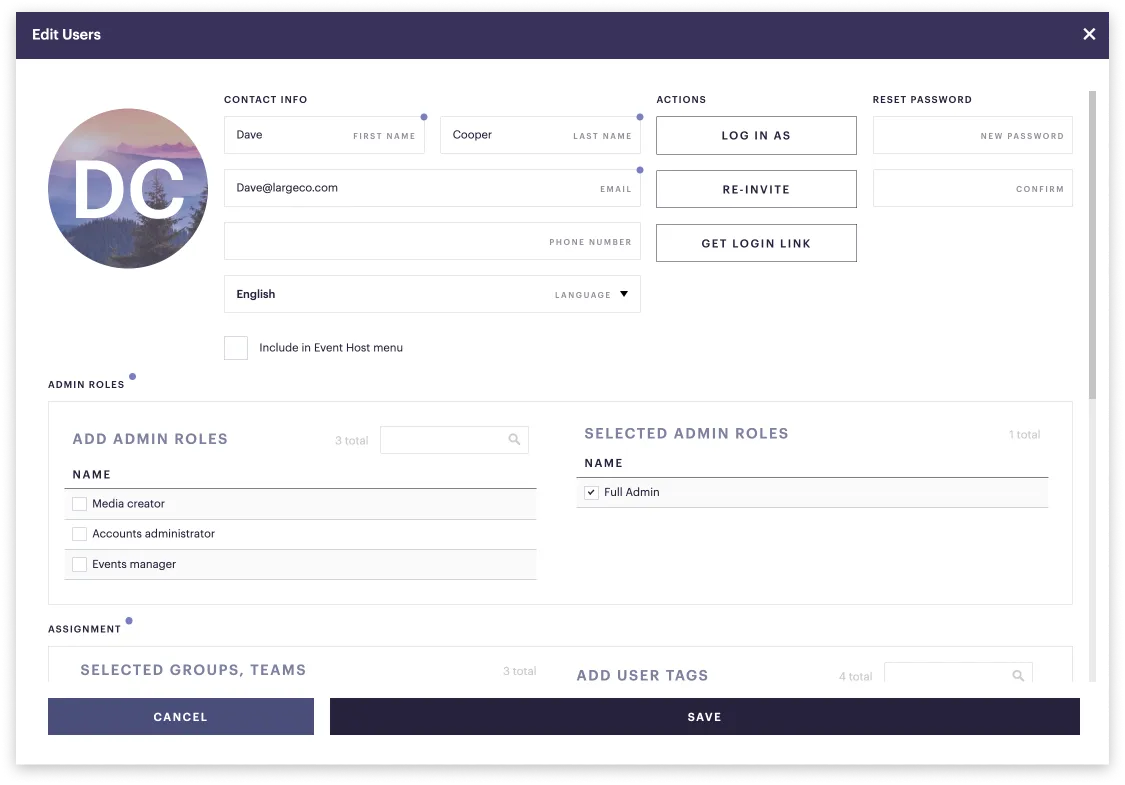Click the DC profile avatar
The width and height of the screenshot is (1125, 785).
pyautogui.click(x=128, y=189)
